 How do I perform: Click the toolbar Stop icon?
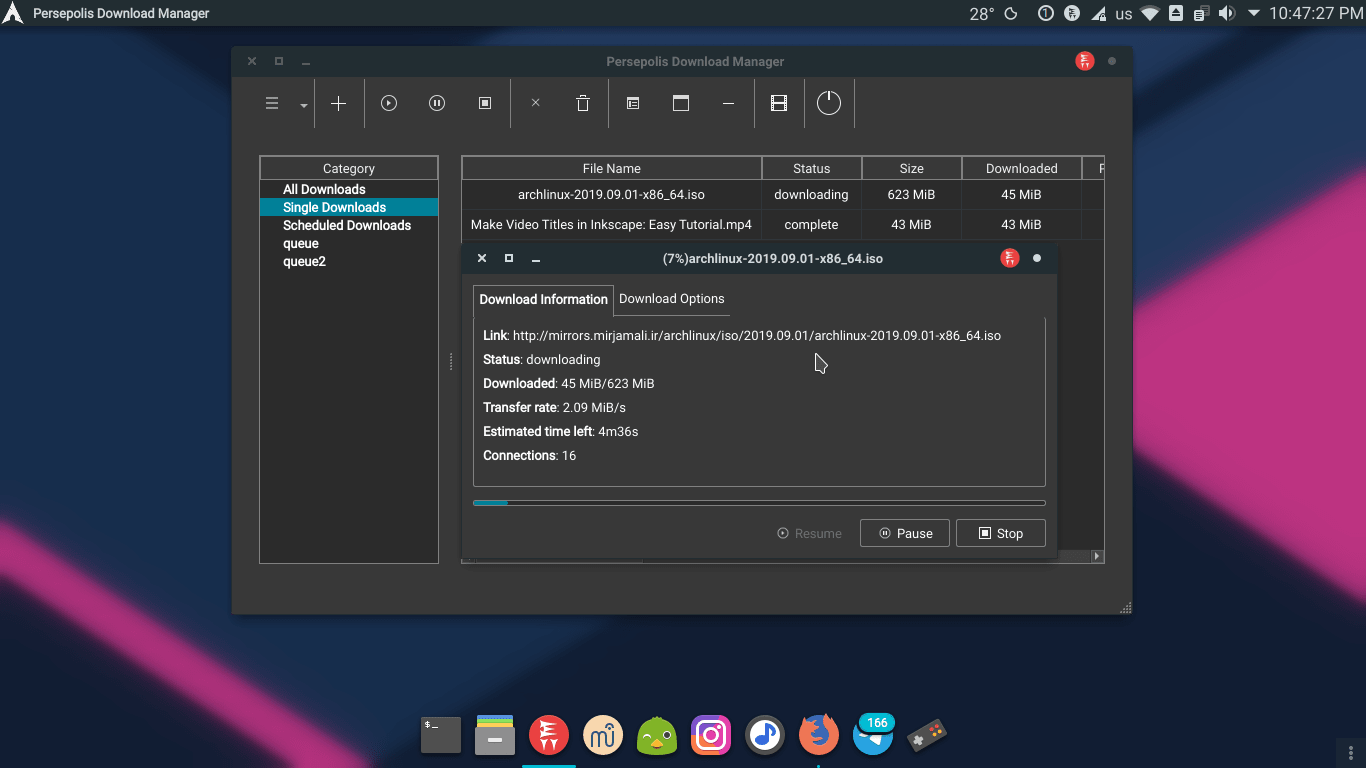coord(485,103)
